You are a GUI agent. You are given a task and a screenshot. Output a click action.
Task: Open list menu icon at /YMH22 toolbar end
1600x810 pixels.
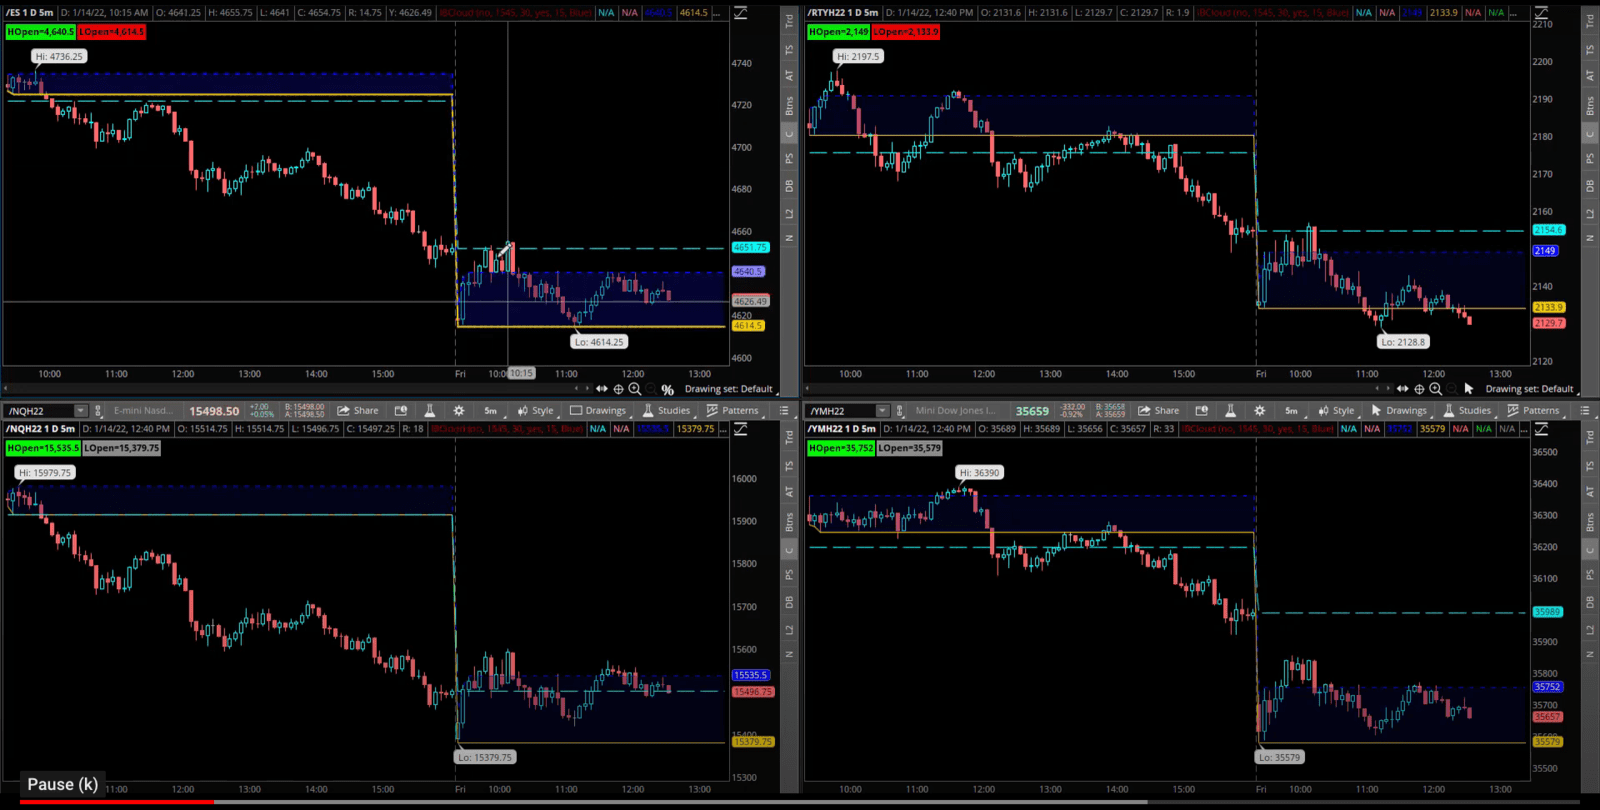tap(1585, 411)
